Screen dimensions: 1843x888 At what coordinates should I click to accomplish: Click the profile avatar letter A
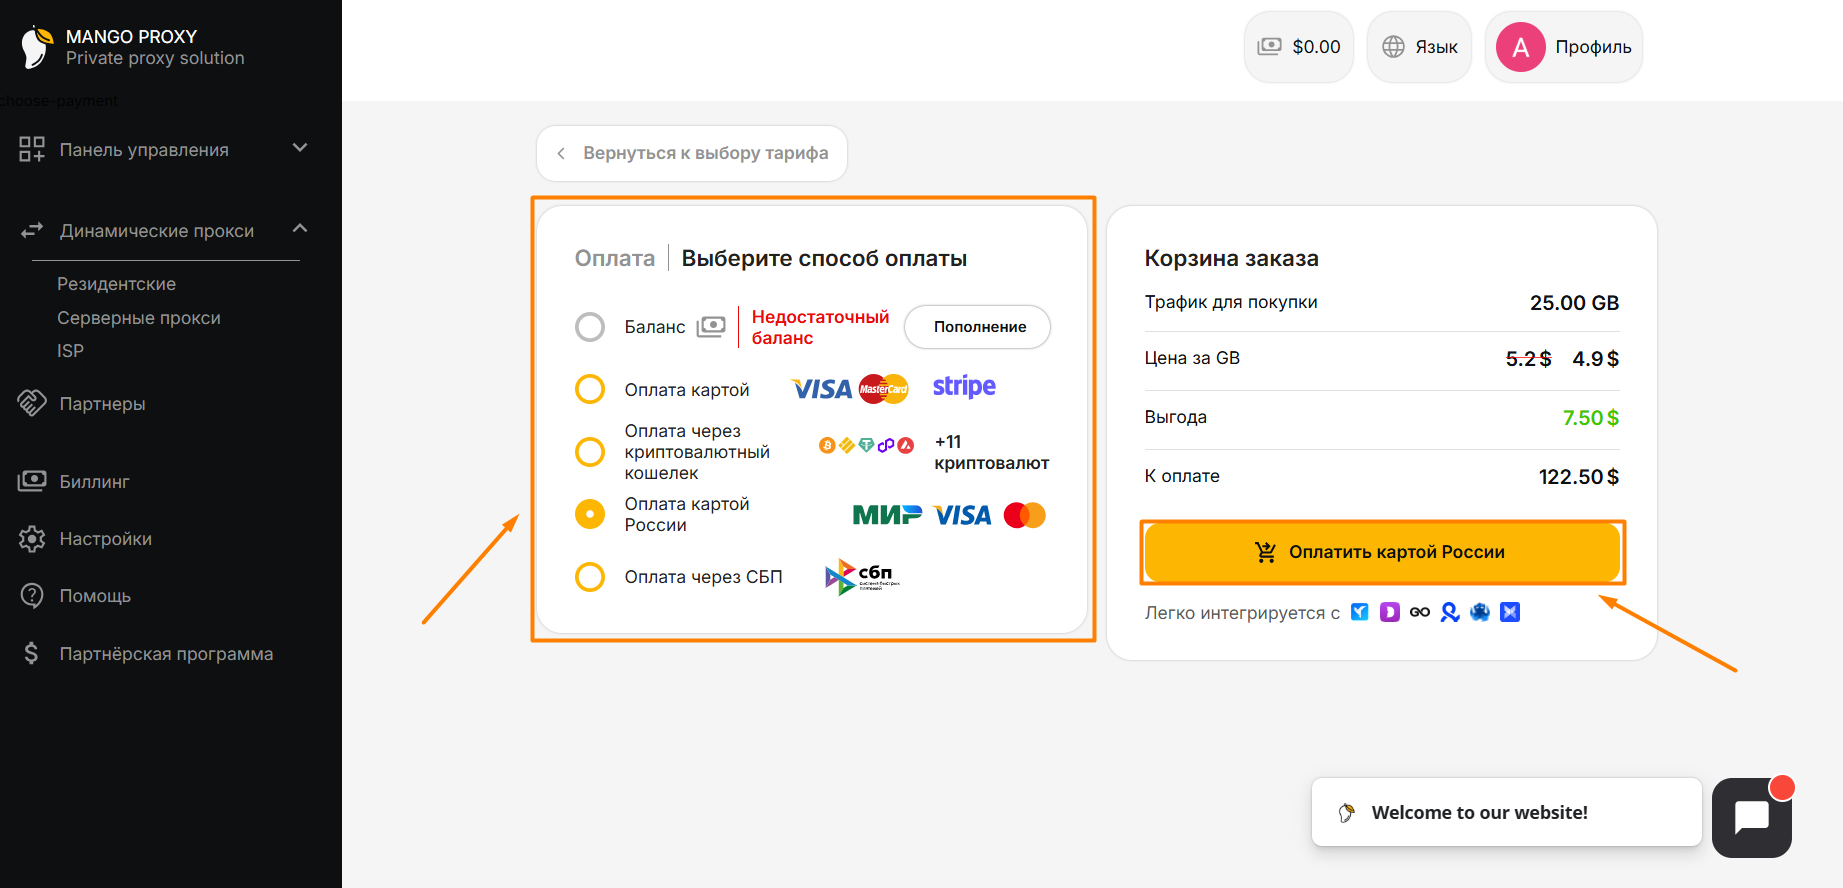[x=1520, y=47]
